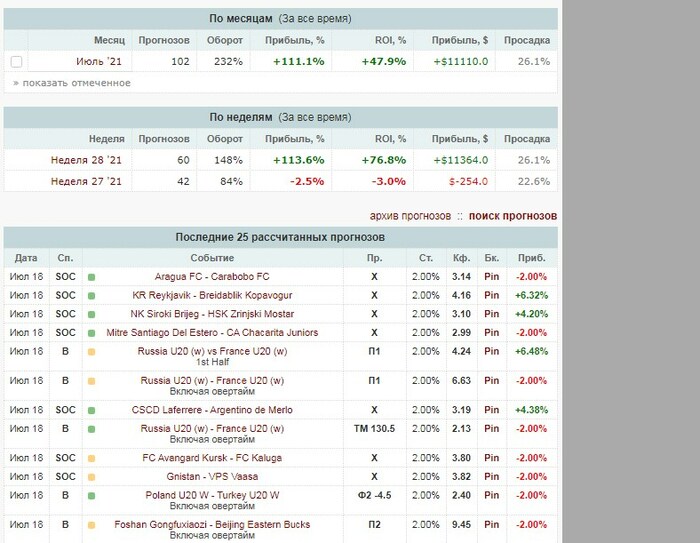This screenshot has width=700, height=543.
Task: Click Pin bookmaker in Aragua FC row
Action: pos(492,276)
